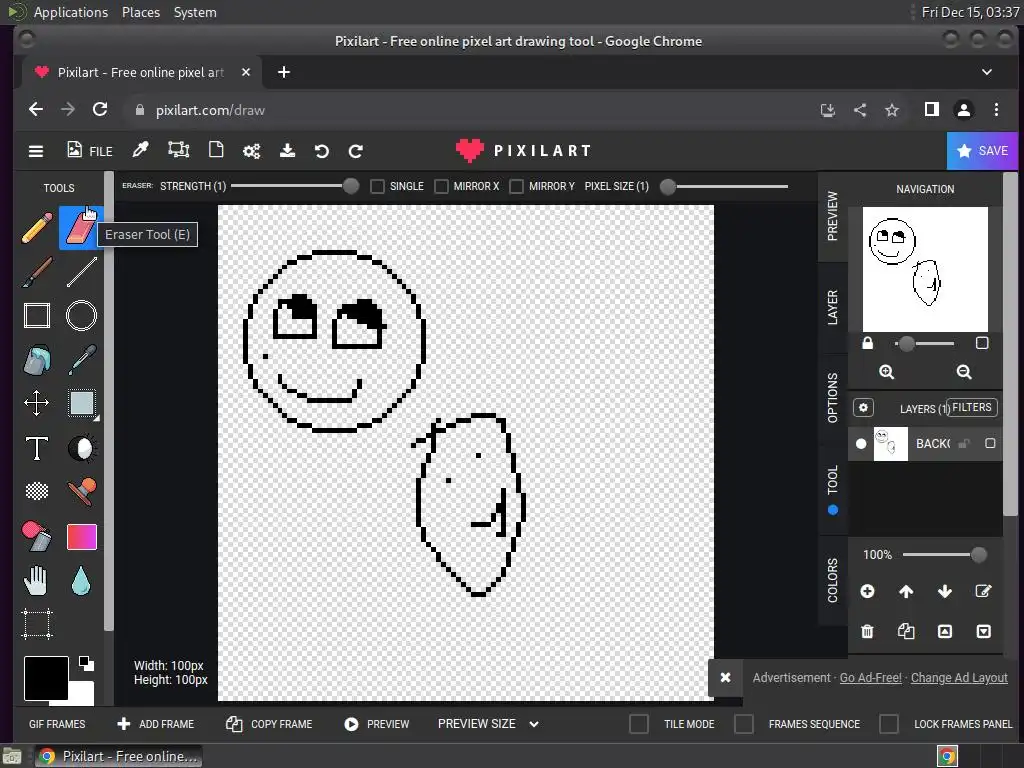Expand the PREVIEW SIZE dropdown
Image resolution: width=1024 pixels, height=768 pixels.
pos(488,724)
